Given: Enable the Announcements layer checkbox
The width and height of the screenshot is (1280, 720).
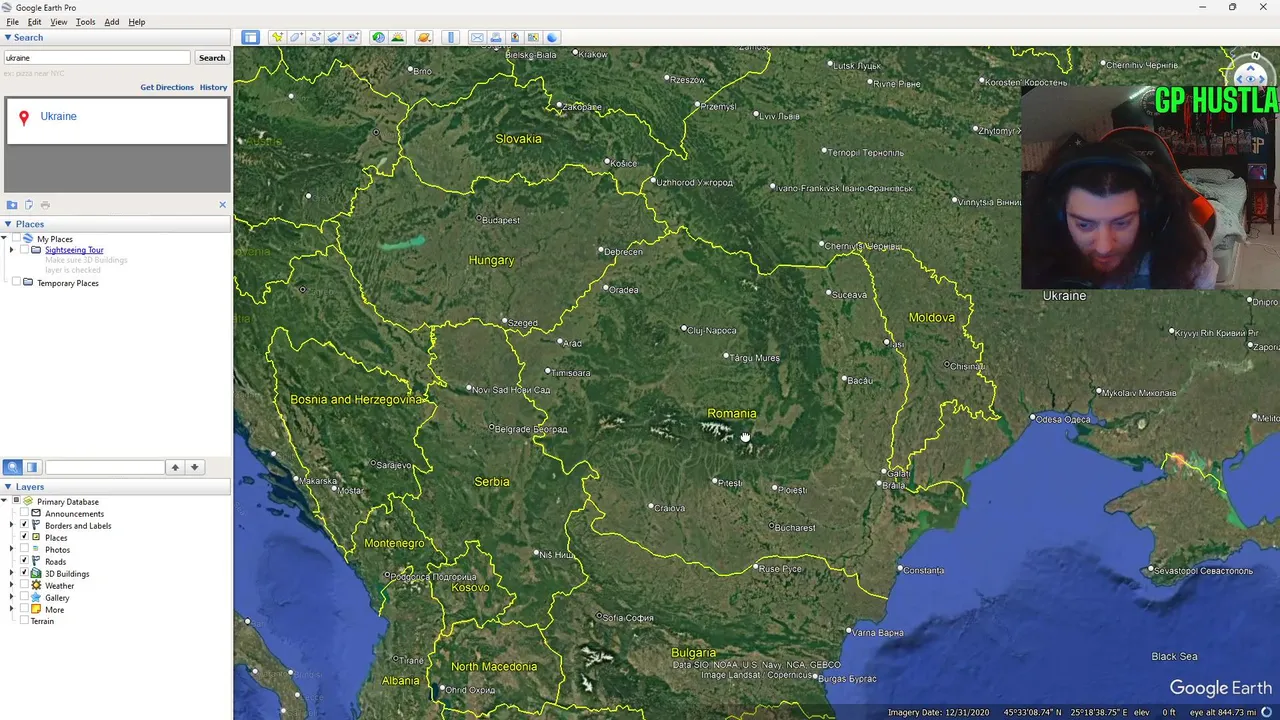Looking at the screenshot, I should [24, 513].
